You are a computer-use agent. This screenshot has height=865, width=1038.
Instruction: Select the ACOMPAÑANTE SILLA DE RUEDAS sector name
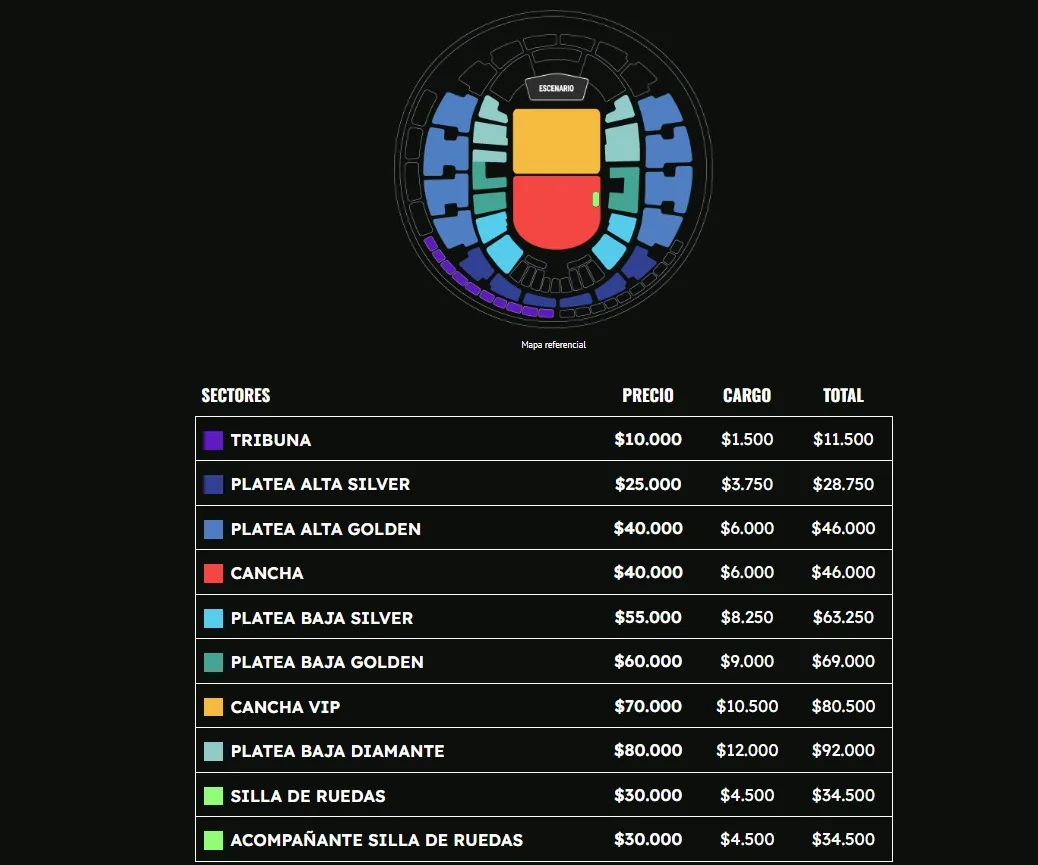[x=376, y=840]
